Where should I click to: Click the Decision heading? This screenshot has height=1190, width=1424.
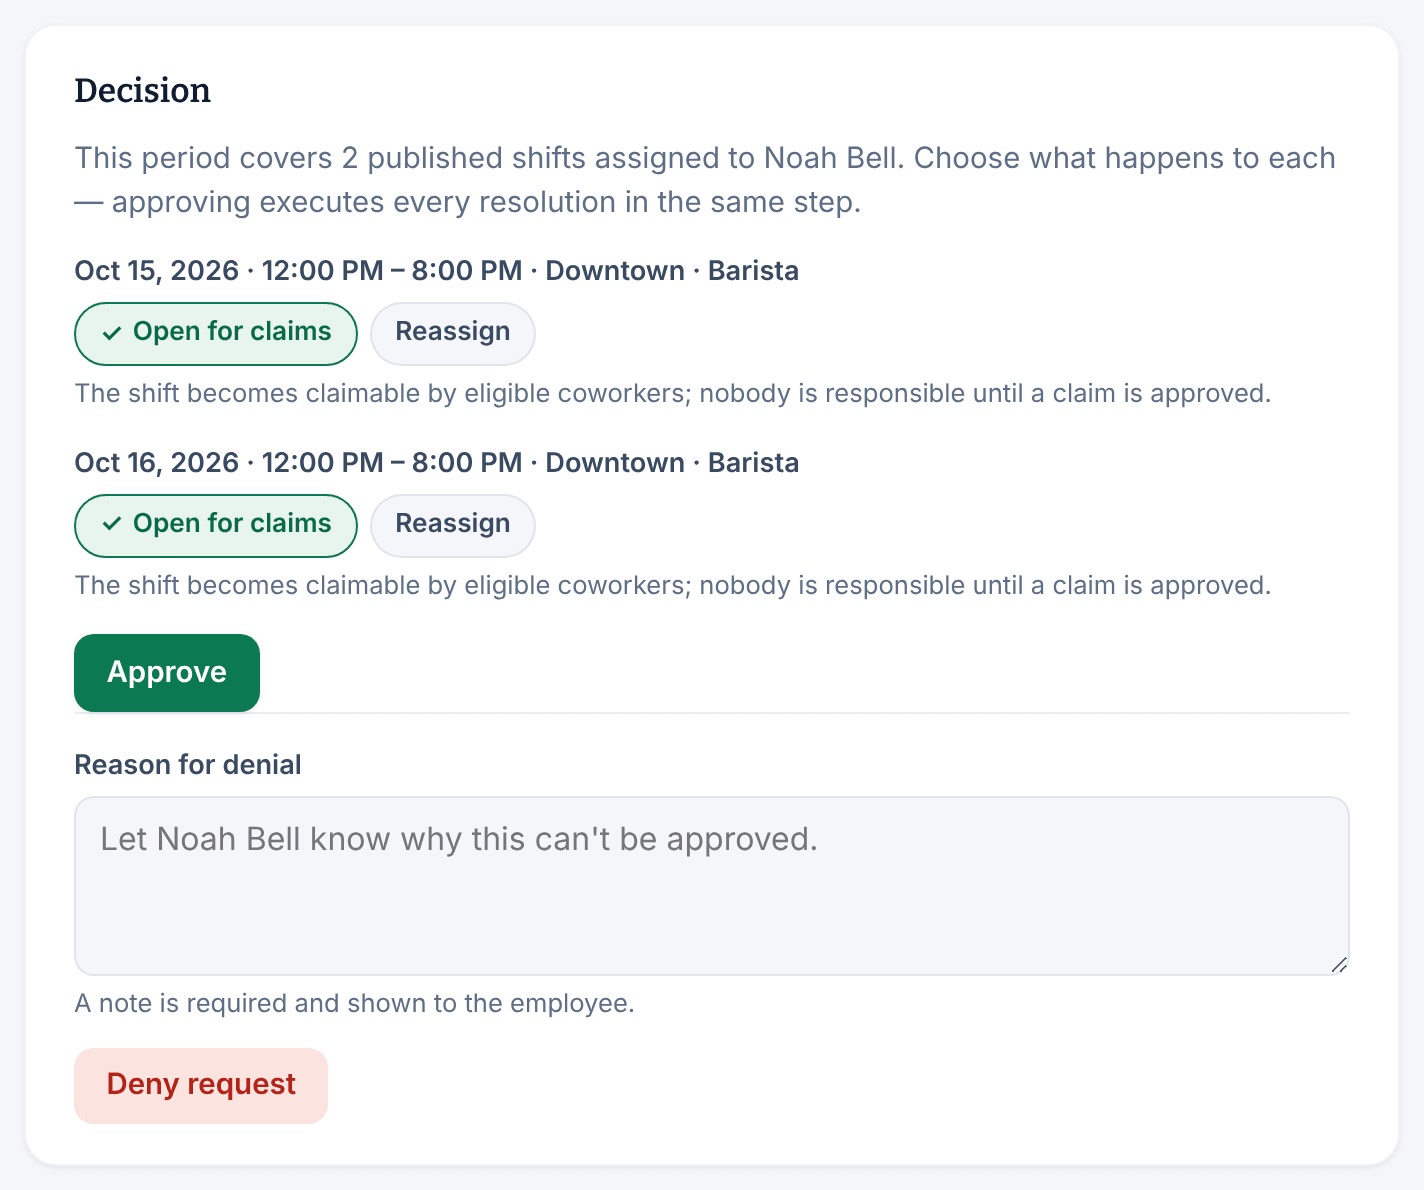tap(143, 91)
